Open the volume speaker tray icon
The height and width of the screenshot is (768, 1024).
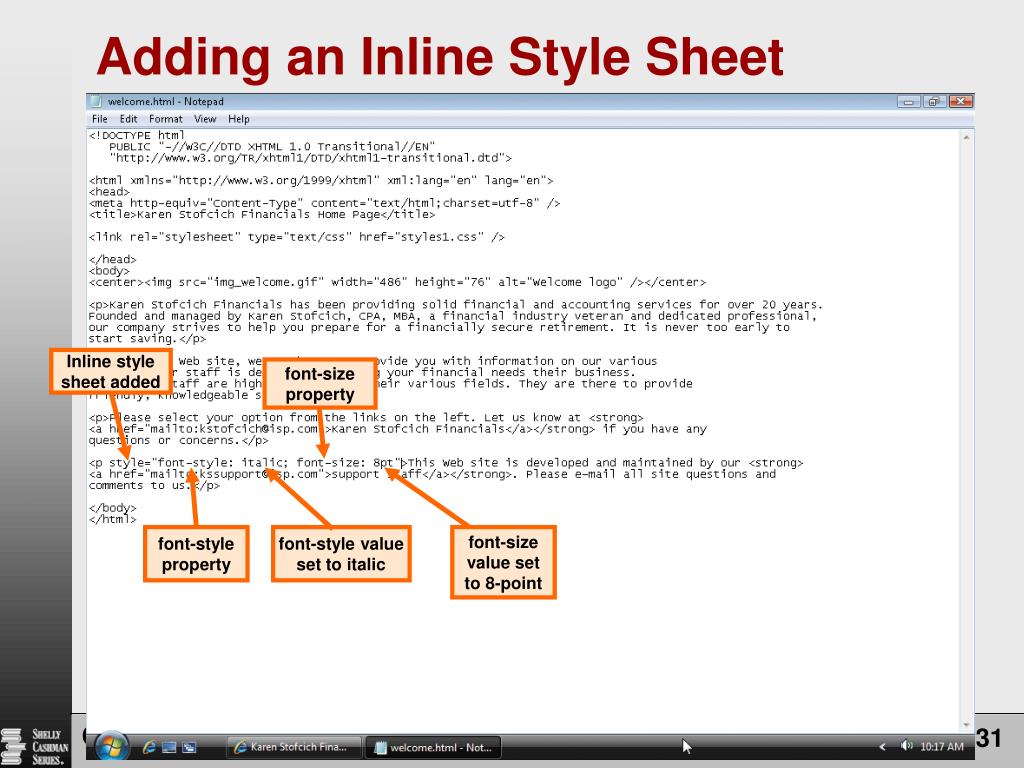(906, 745)
